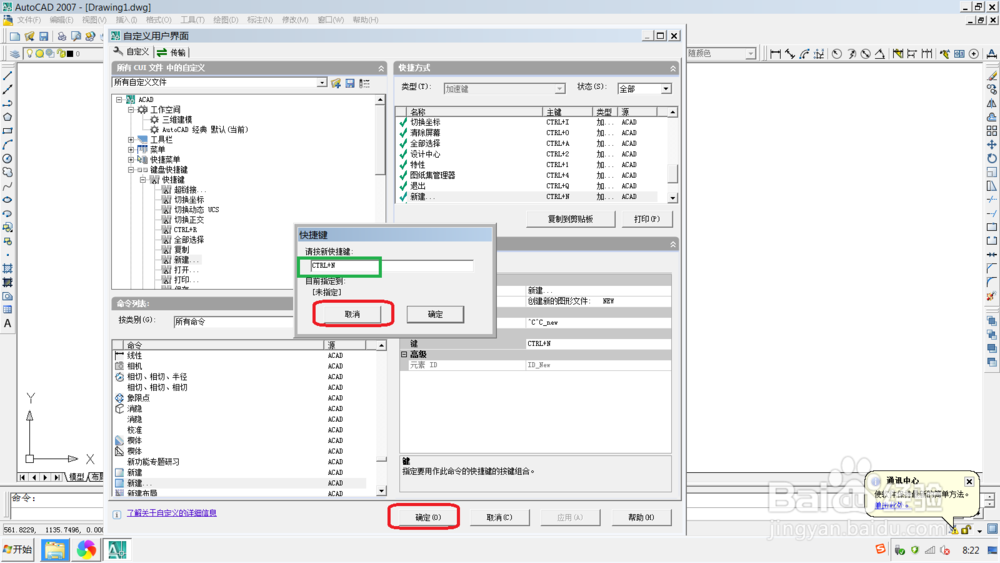
Task: Click 确定 in the 快捷键 dialog
Action: (x=436, y=314)
